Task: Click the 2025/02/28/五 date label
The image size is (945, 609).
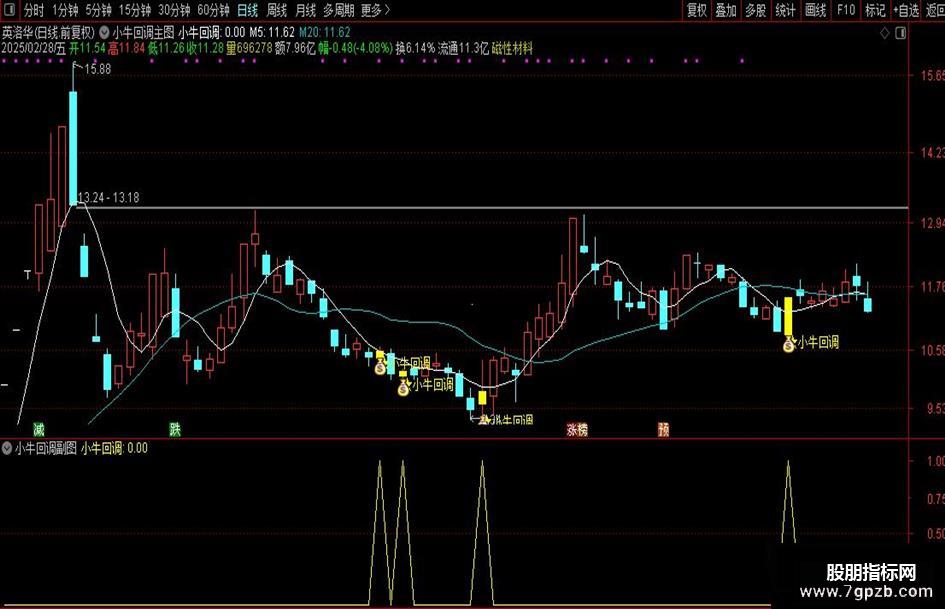Action: [33, 48]
